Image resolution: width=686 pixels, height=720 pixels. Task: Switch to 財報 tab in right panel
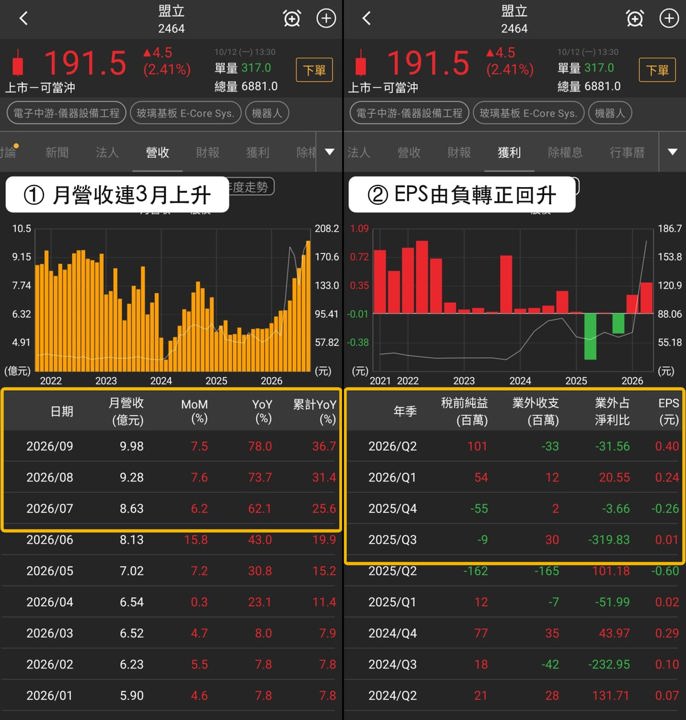coord(459,152)
